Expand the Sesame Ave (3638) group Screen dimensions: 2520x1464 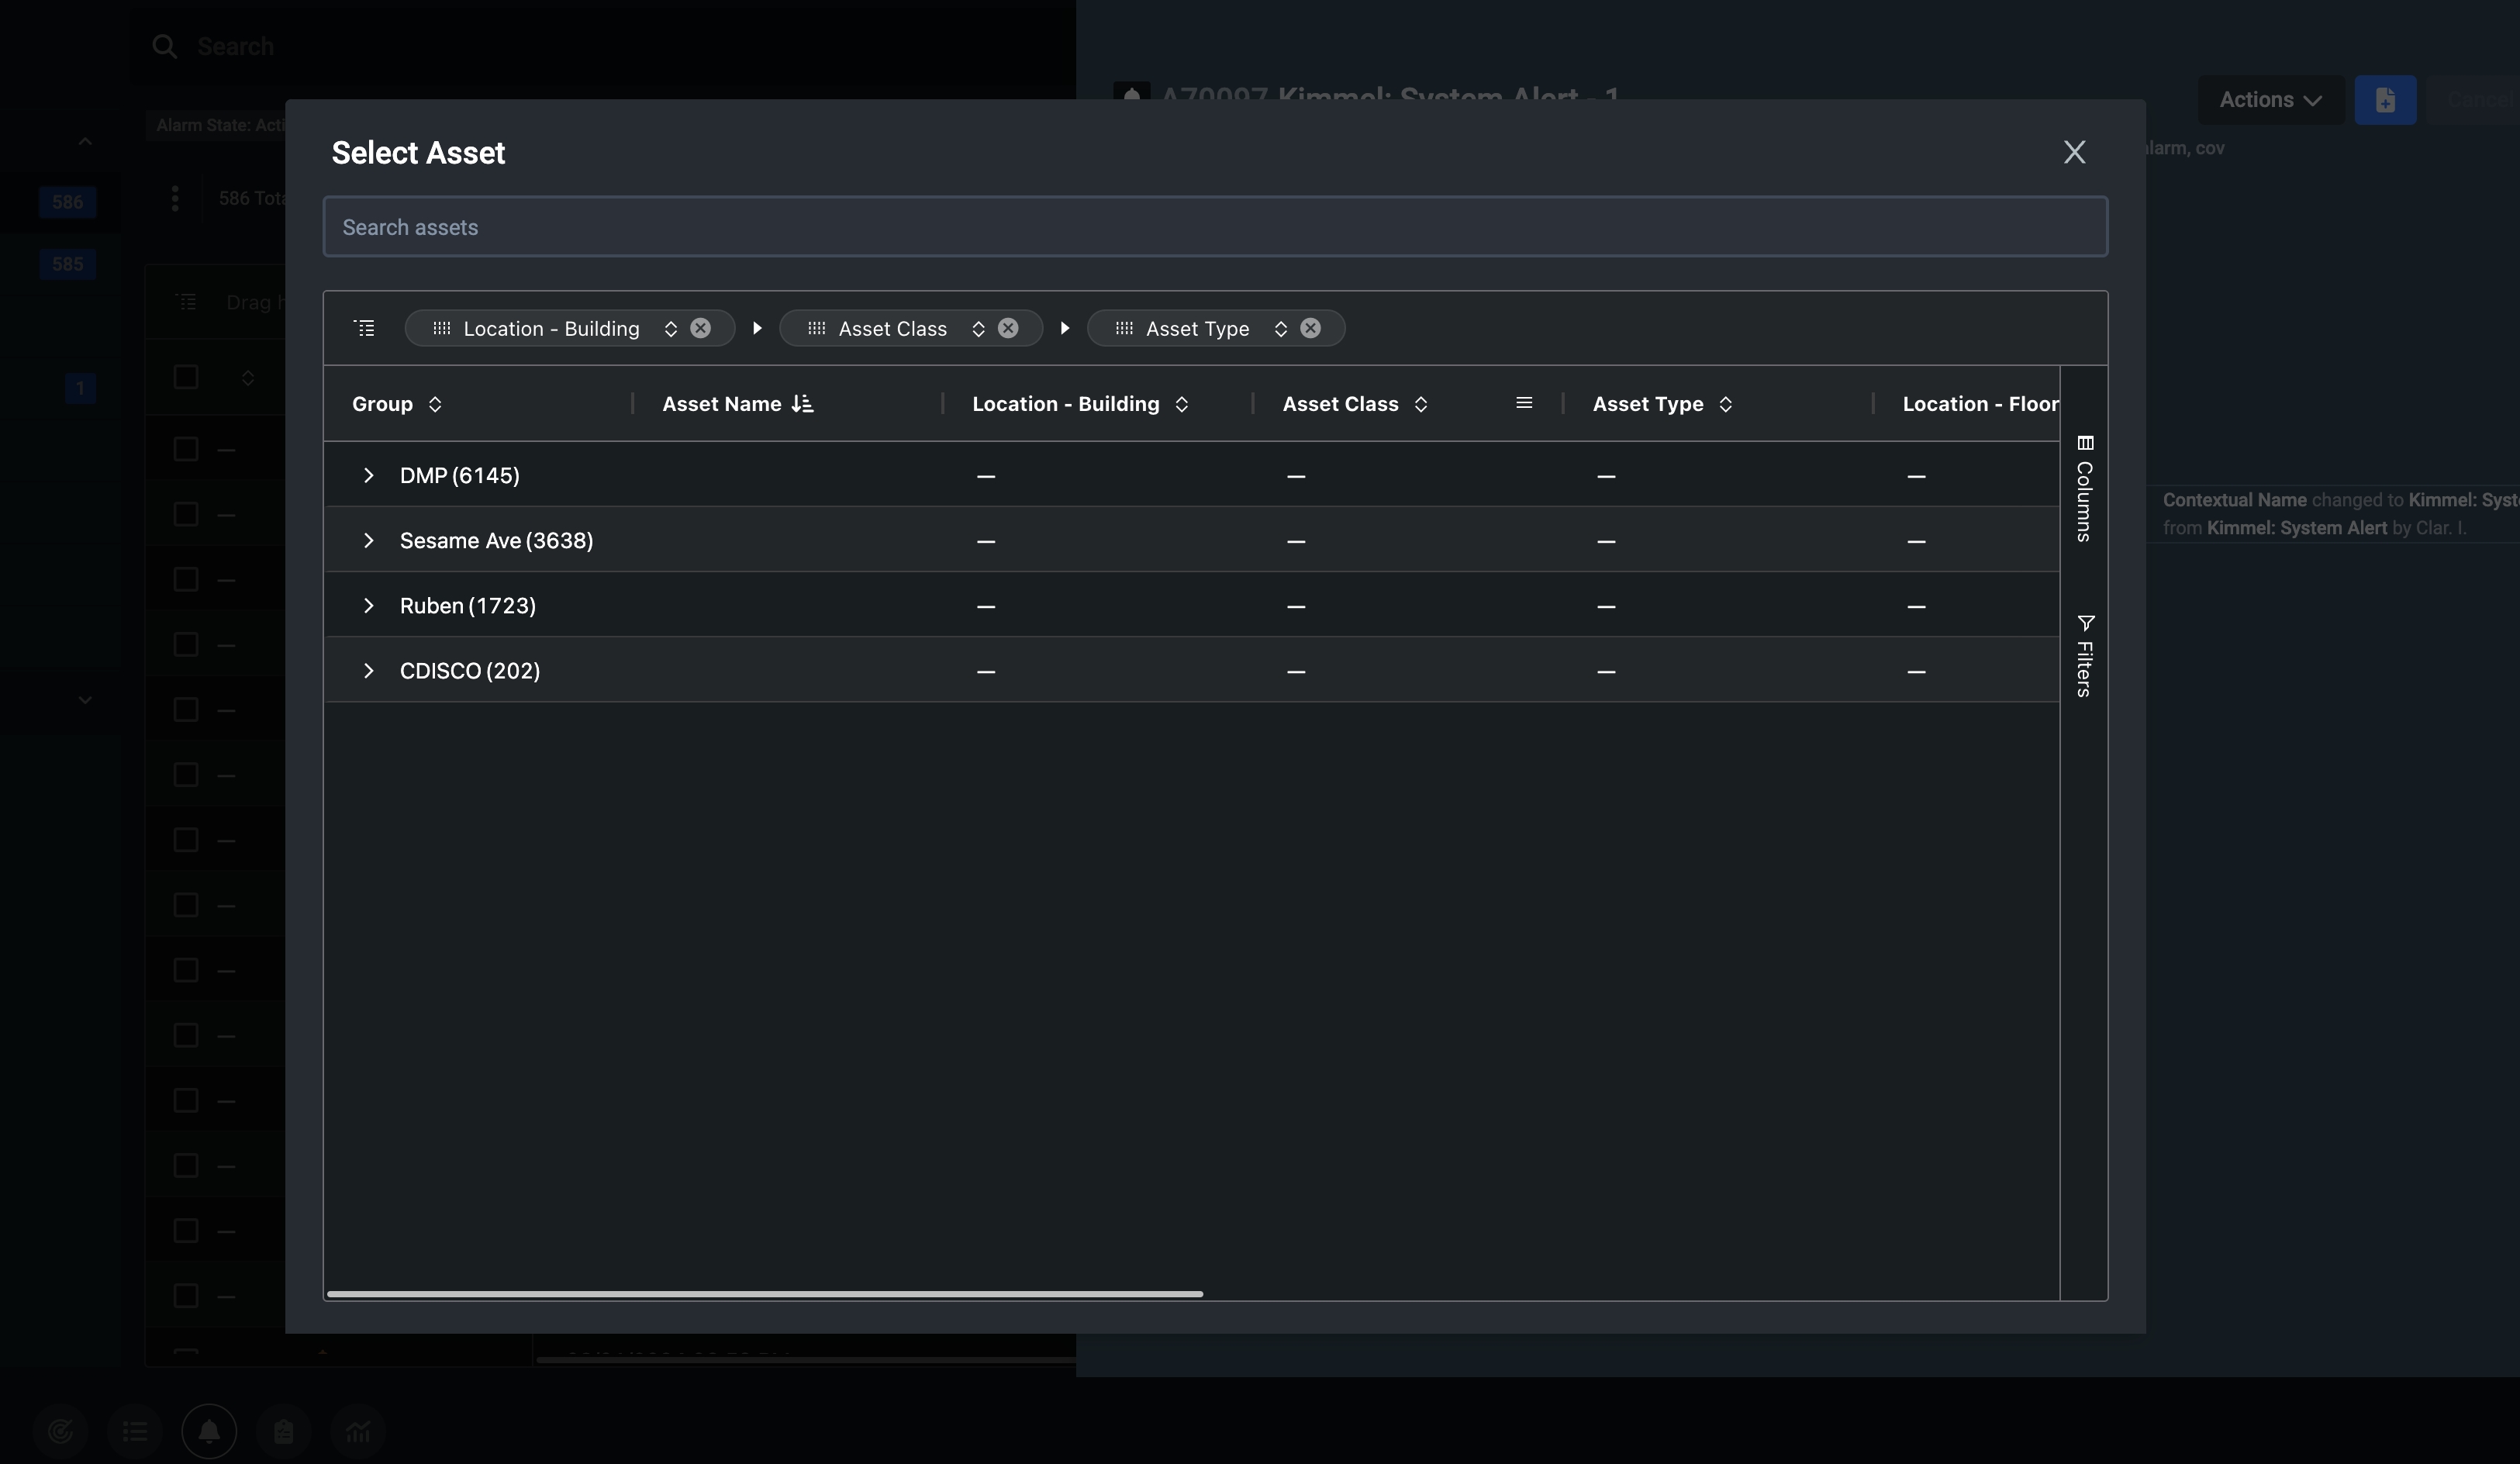(x=368, y=540)
